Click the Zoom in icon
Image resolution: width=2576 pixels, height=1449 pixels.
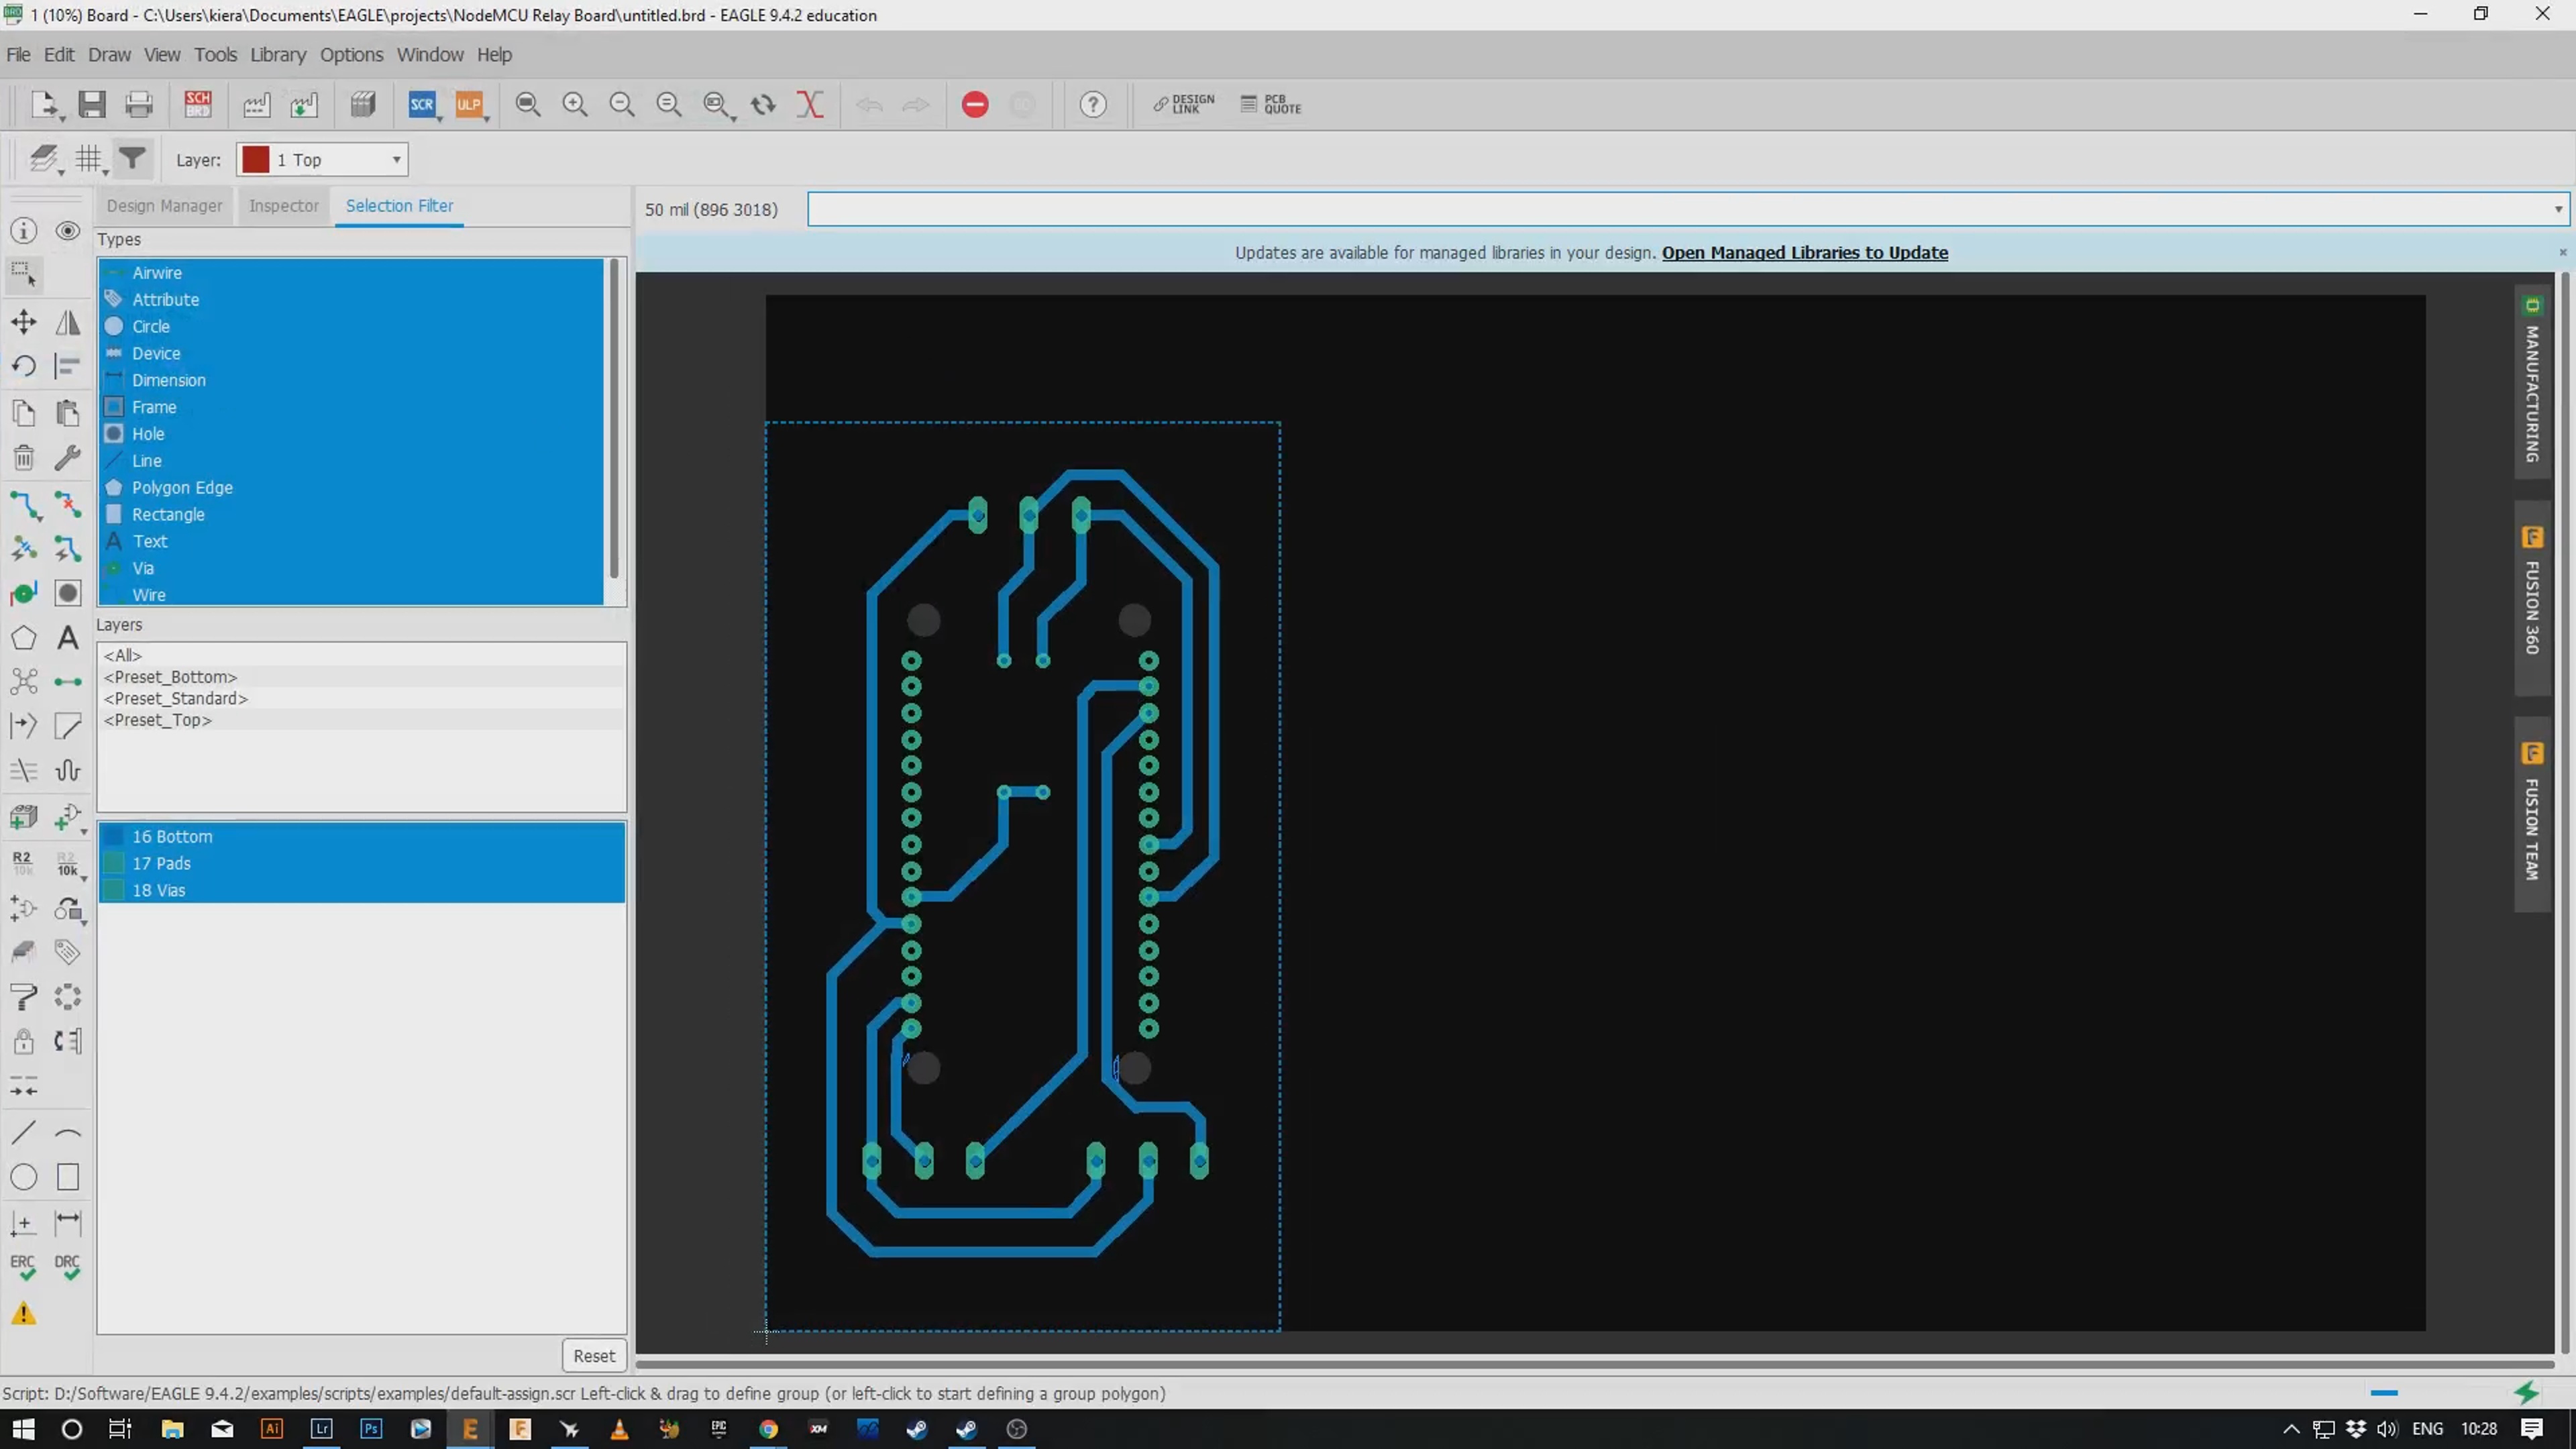(x=575, y=105)
